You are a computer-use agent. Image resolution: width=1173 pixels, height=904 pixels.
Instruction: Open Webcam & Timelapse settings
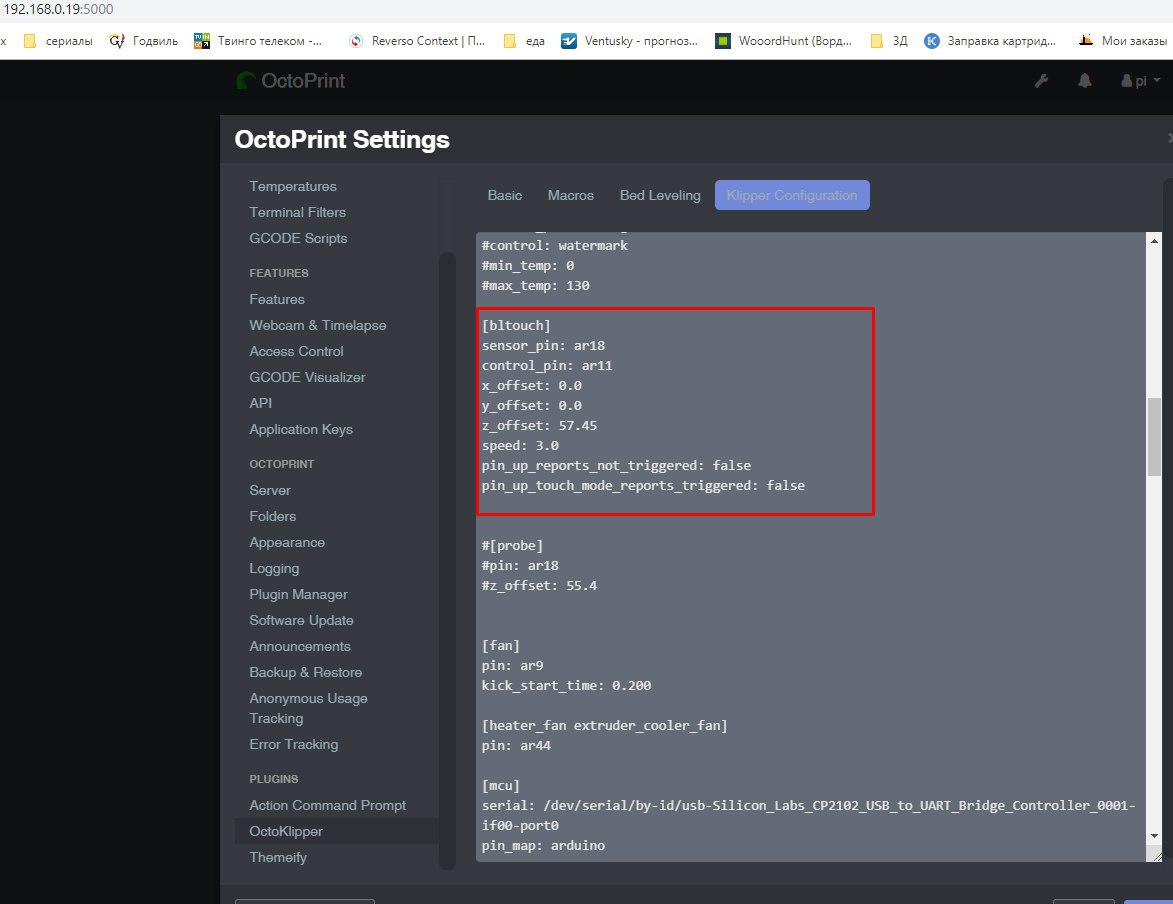pyautogui.click(x=317, y=326)
